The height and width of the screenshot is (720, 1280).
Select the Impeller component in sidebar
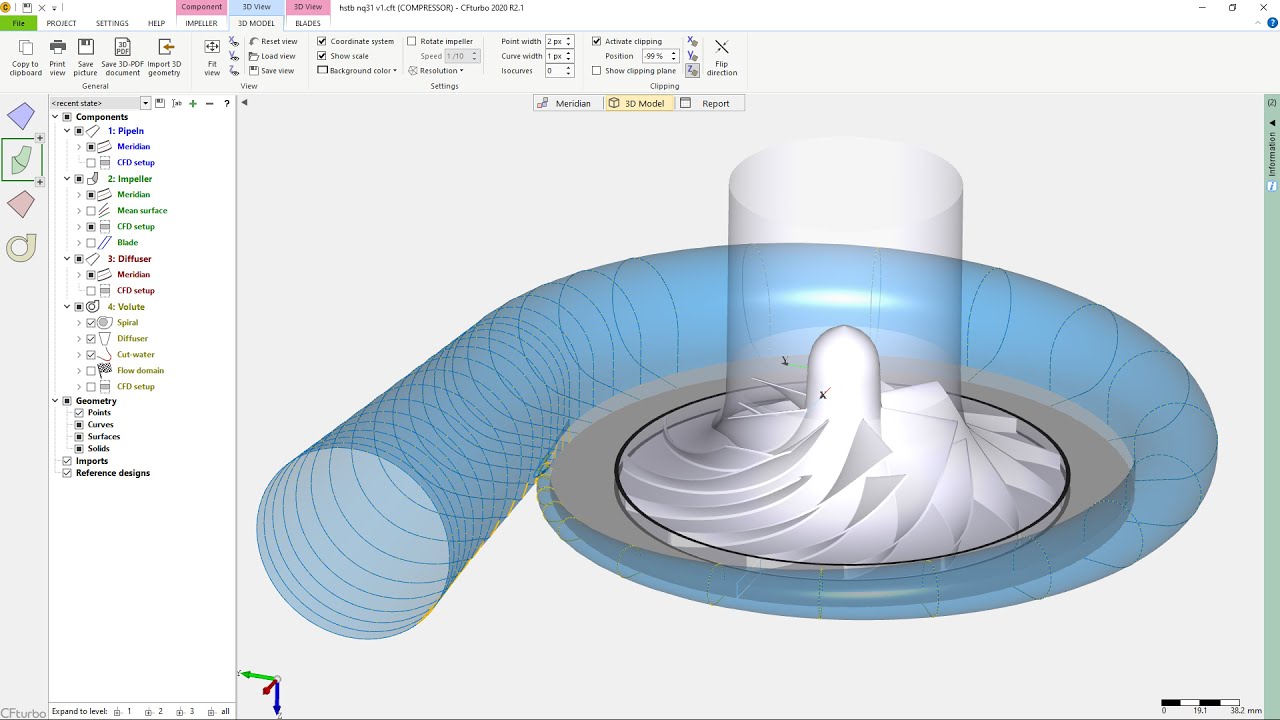[21, 160]
